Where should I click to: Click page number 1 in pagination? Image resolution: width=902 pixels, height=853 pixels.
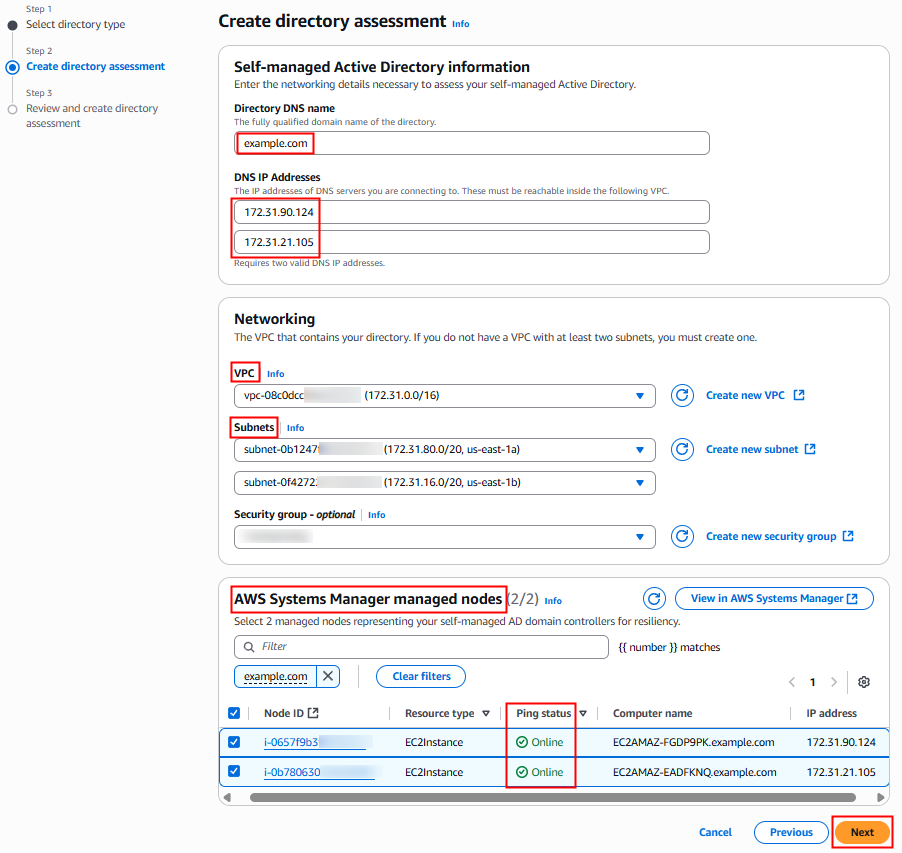812,682
